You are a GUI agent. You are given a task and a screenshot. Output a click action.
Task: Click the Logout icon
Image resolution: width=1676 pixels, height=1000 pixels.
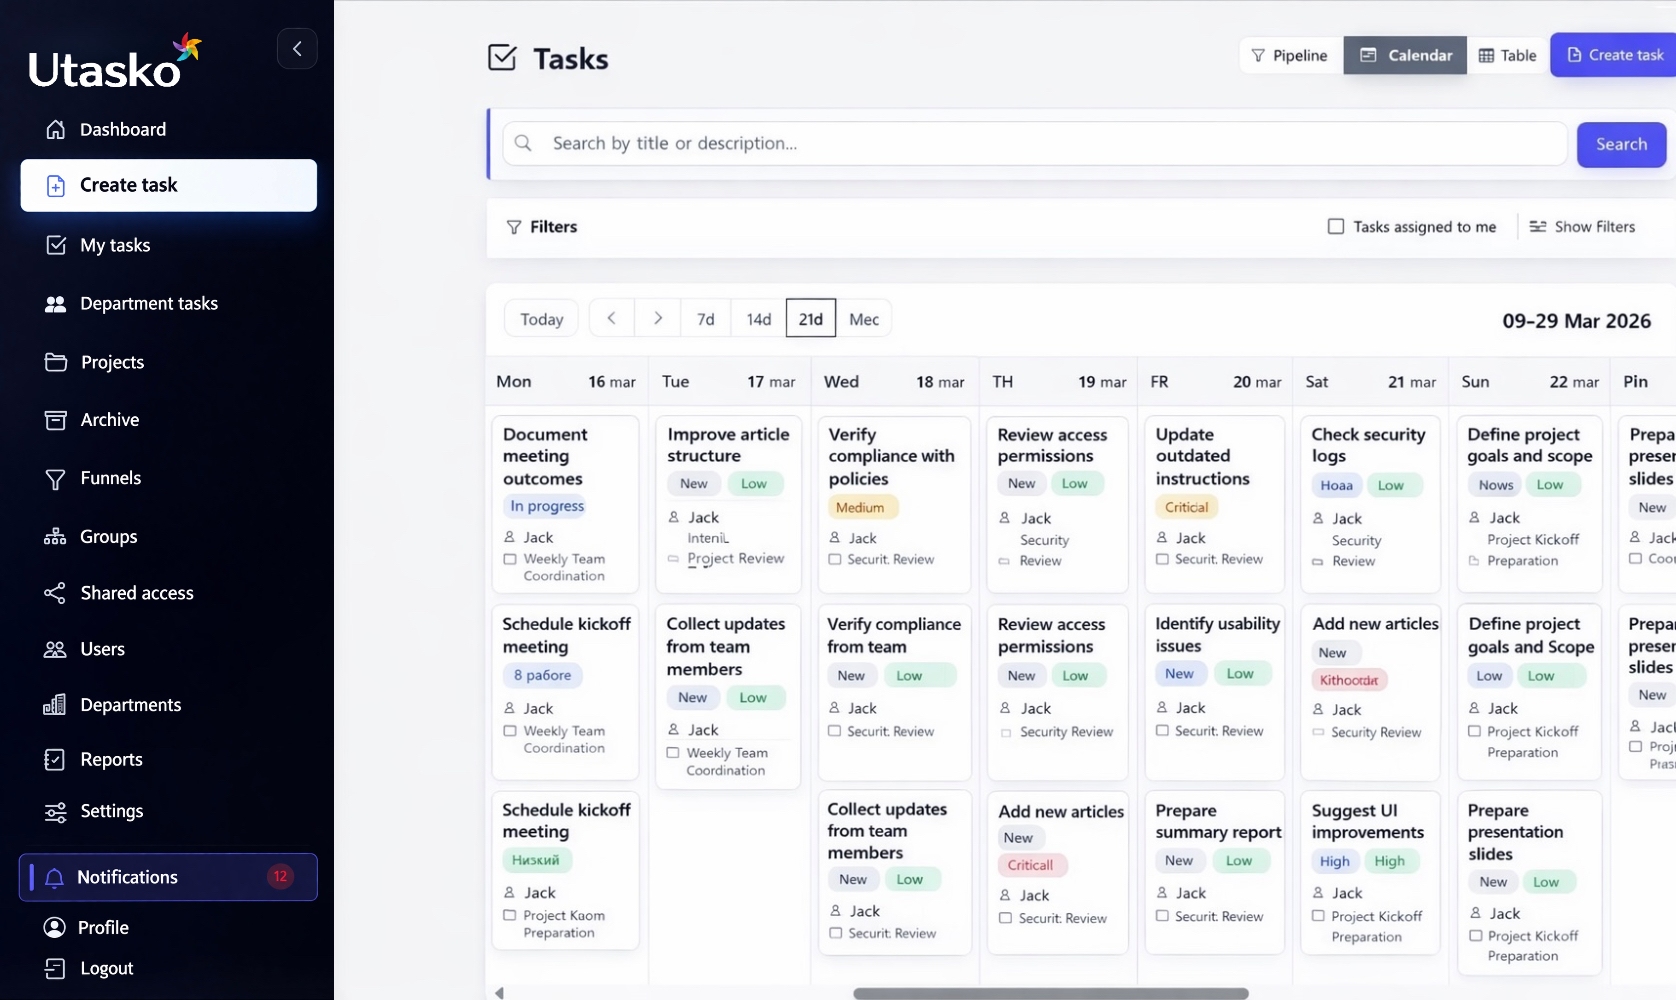click(x=55, y=968)
